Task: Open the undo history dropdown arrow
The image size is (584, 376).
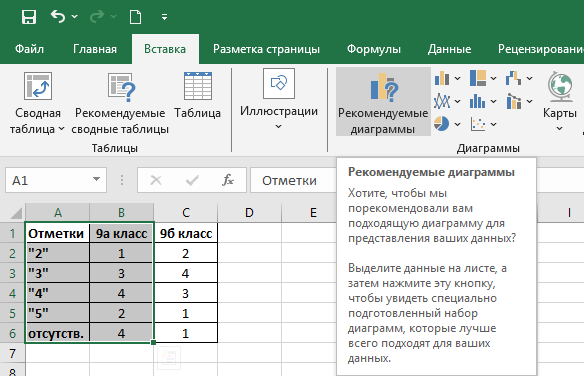Action: point(74,17)
